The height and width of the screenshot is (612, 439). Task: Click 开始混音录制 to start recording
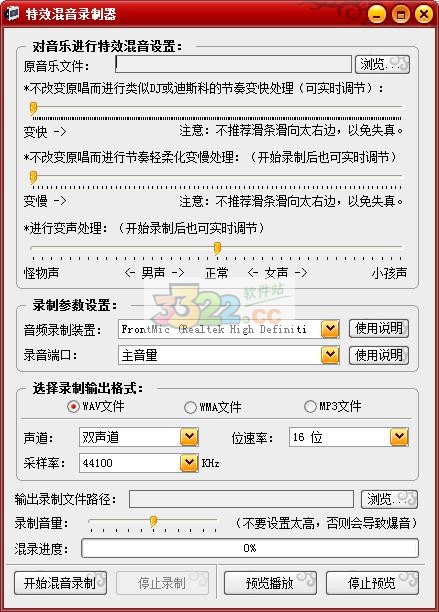[60, 583]
